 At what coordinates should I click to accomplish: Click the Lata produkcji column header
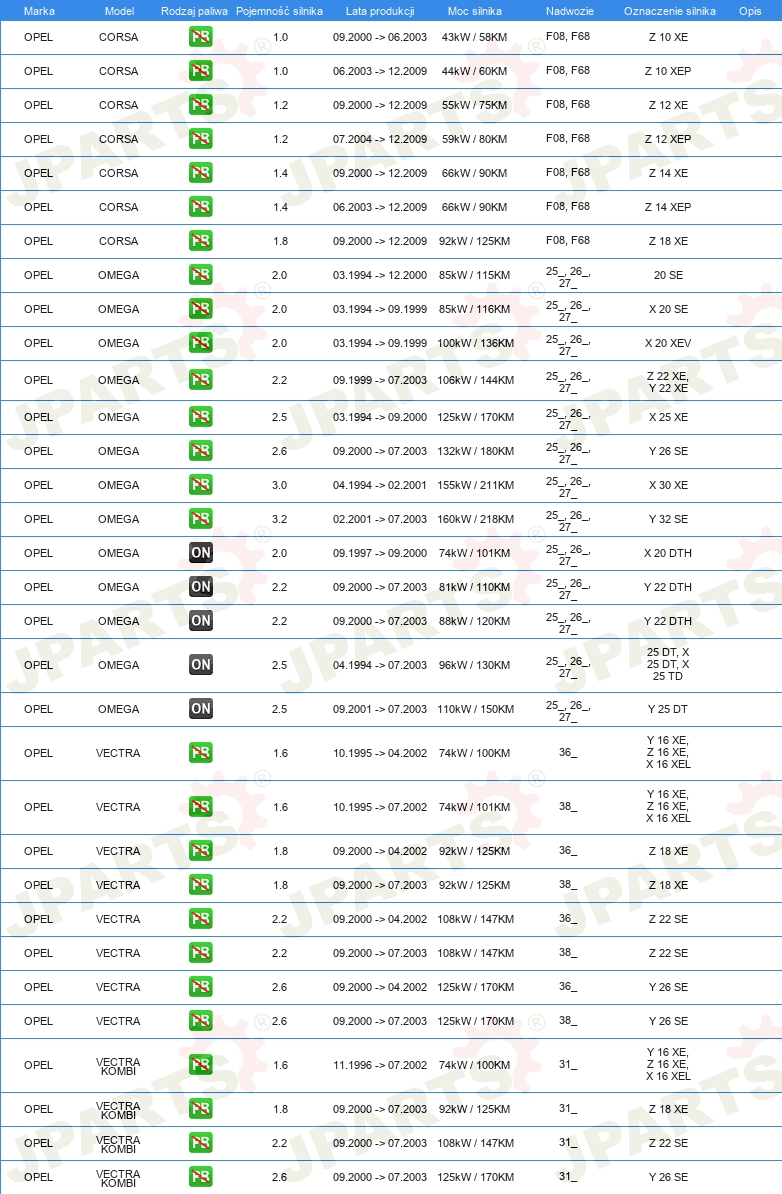click(x=380, y=11)
